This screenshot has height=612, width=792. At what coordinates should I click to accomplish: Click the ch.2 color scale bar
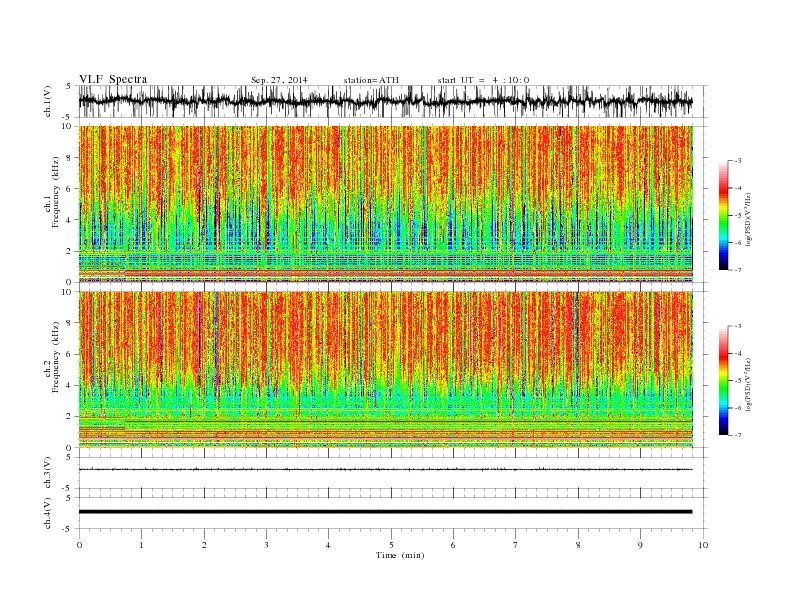tap(723, 380)
